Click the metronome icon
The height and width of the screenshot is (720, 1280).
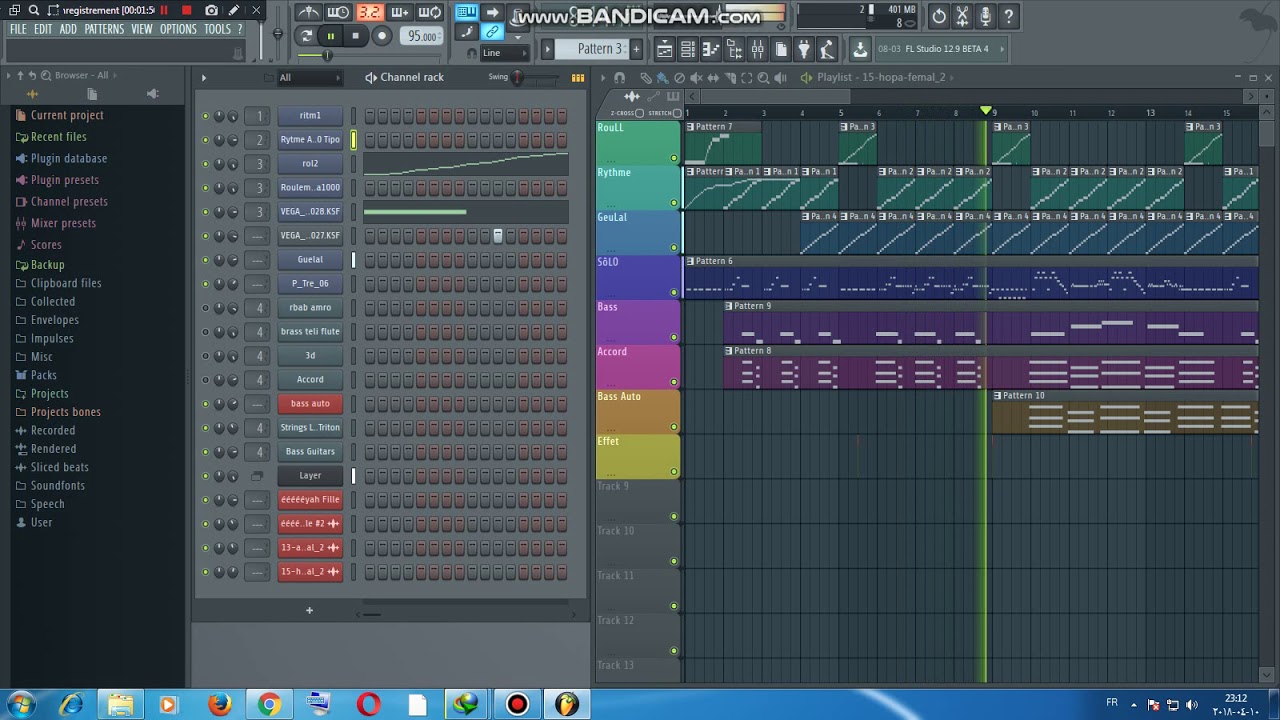click(310, 13)
